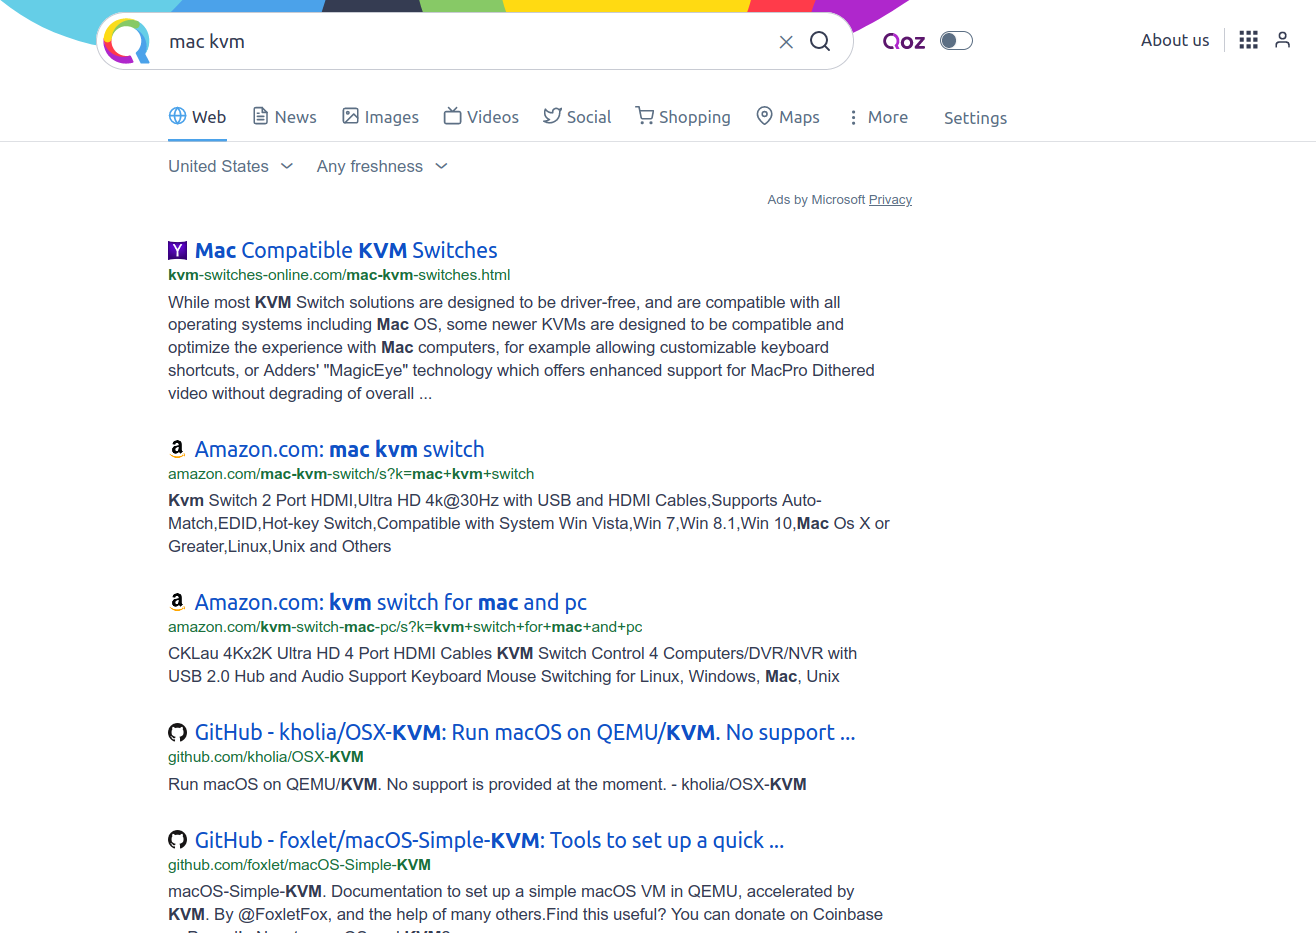Click the purple Y favicon of first result

[x=177, y=250]
